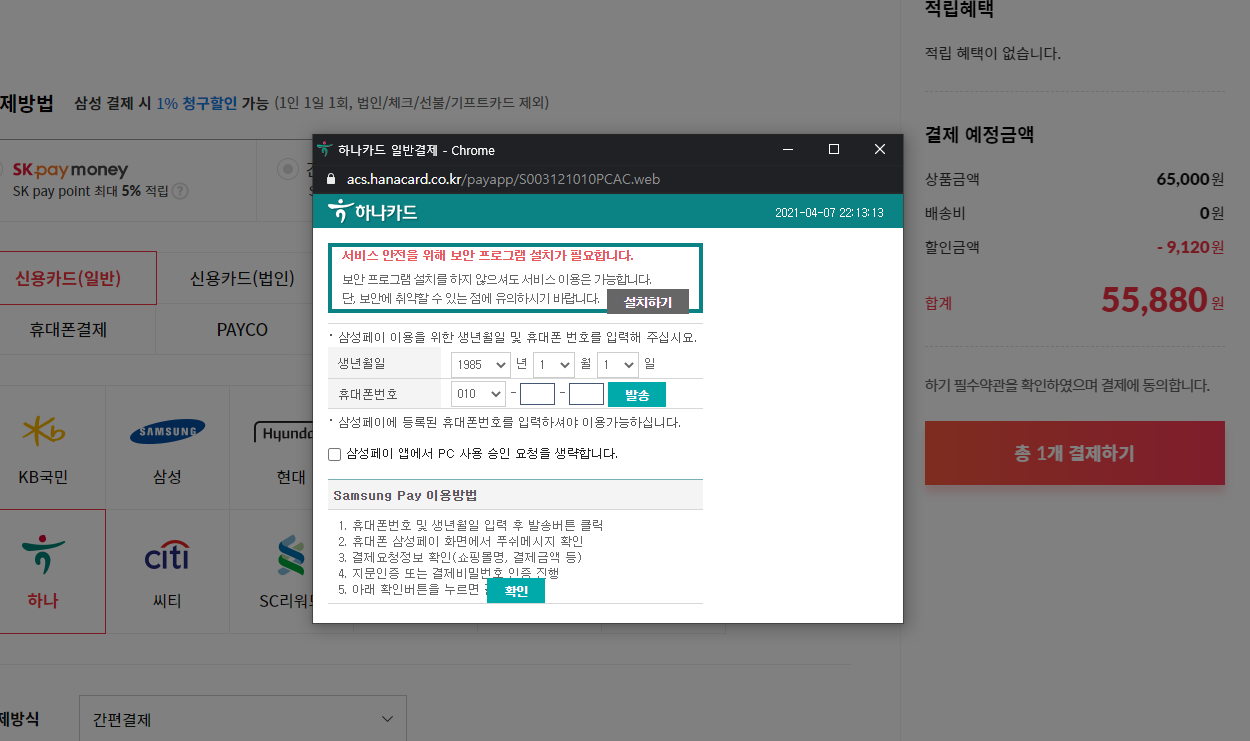Click the 확인 confirm button in popup
The image size is (1250, 741).
516,591
